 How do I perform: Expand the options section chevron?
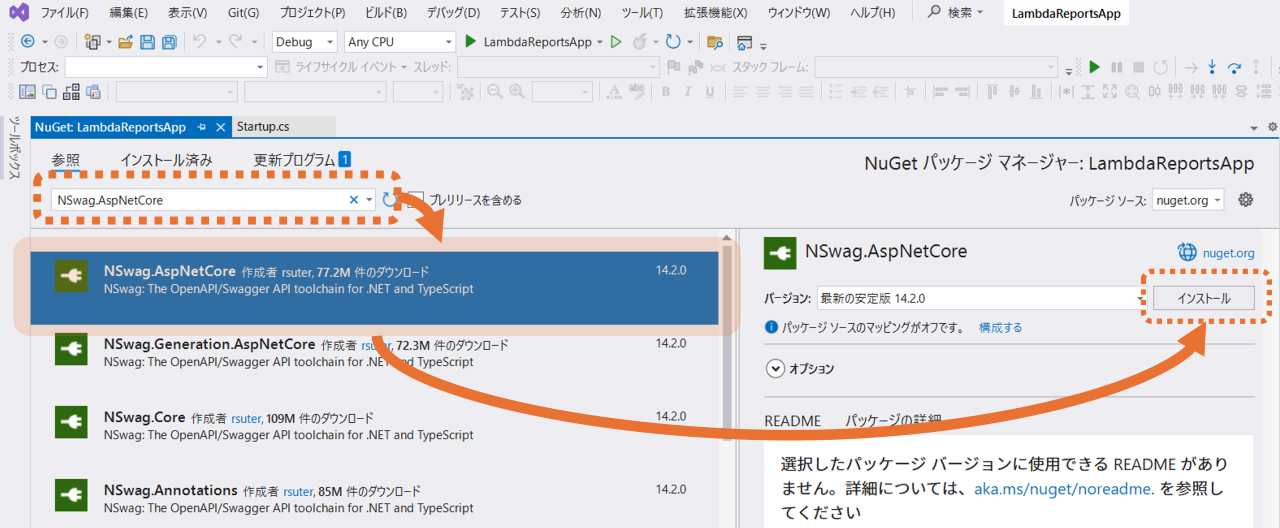pyautogui.click(x=776, y=368)
